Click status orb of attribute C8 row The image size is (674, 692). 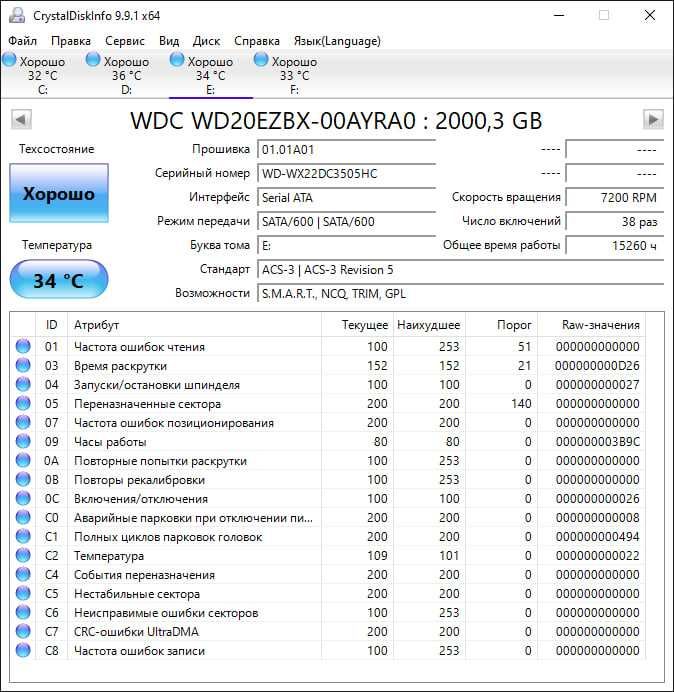[23, 650]
